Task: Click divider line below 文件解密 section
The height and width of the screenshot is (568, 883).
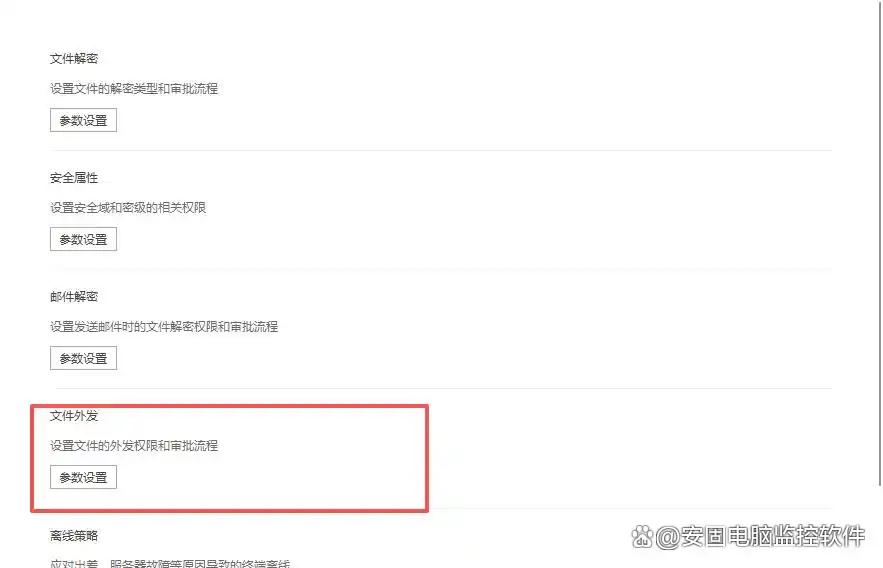Action: coord(441,150)
